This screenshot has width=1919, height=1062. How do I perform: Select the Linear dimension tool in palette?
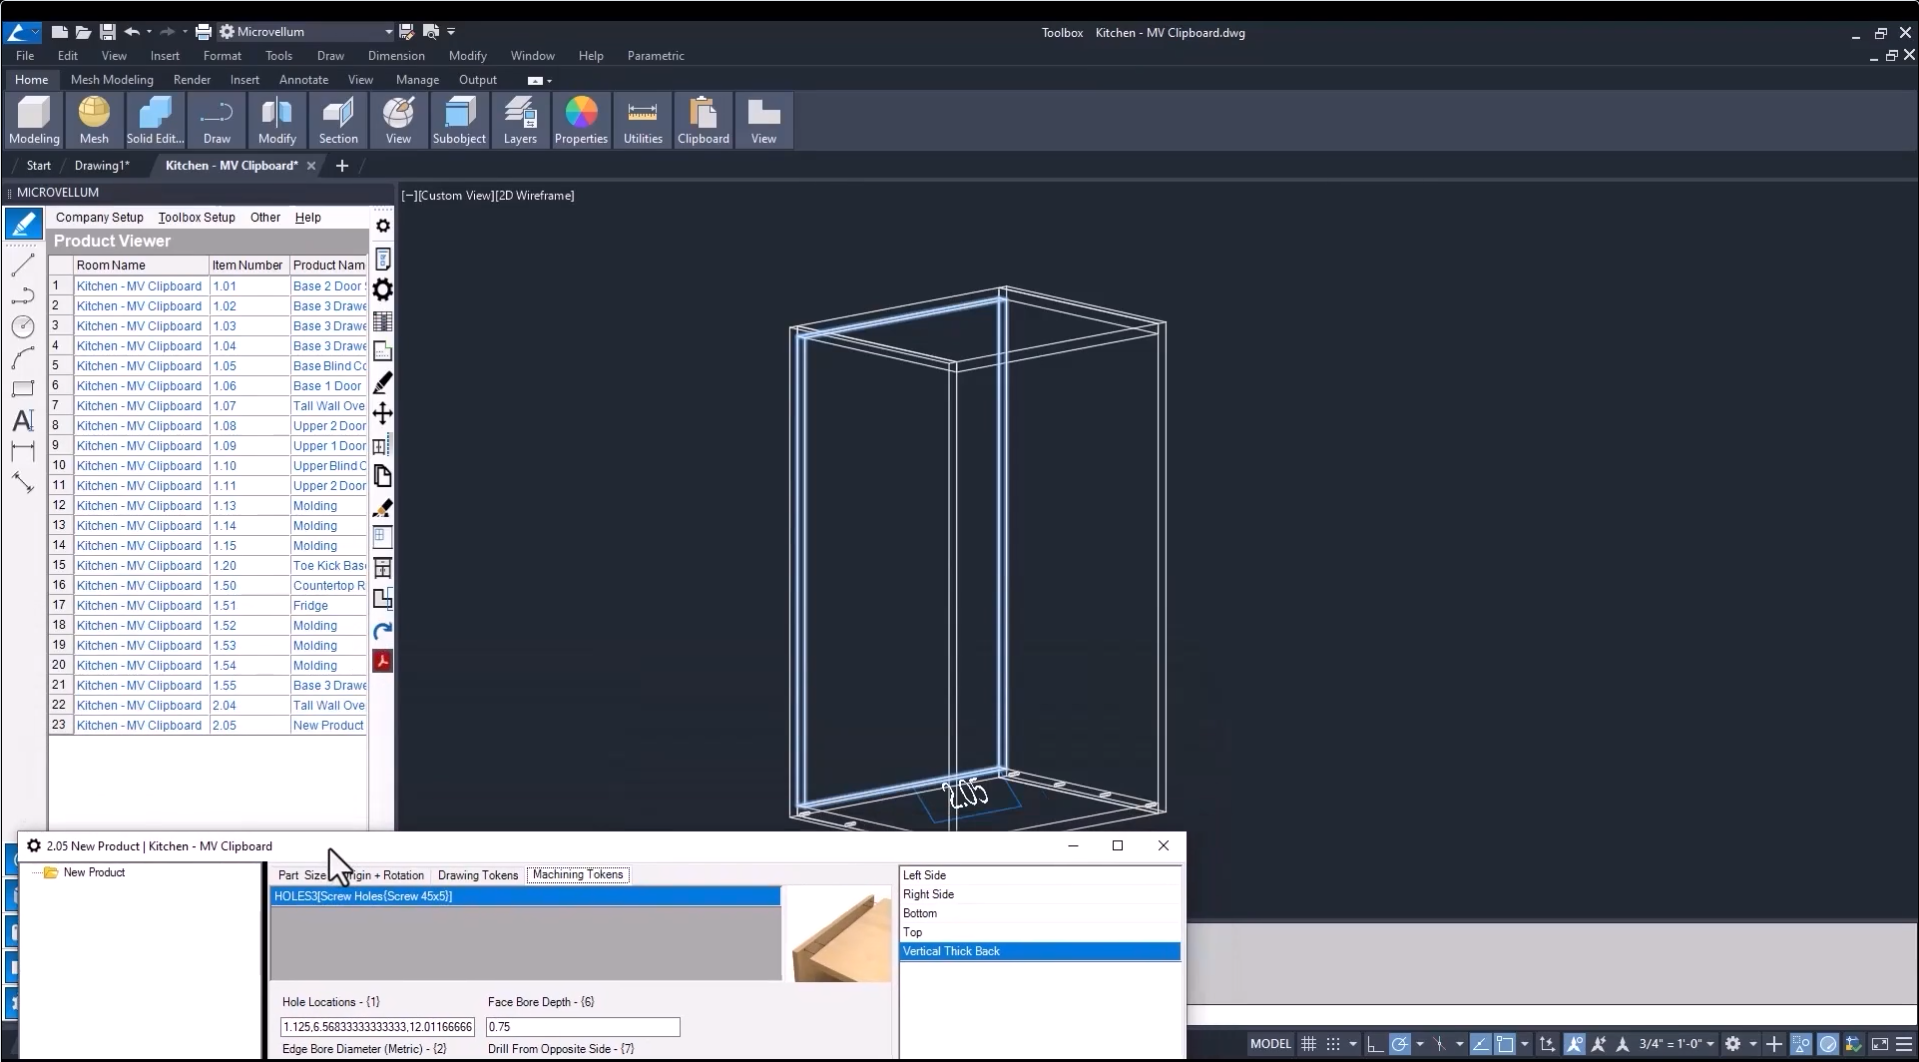coord(22,451)
